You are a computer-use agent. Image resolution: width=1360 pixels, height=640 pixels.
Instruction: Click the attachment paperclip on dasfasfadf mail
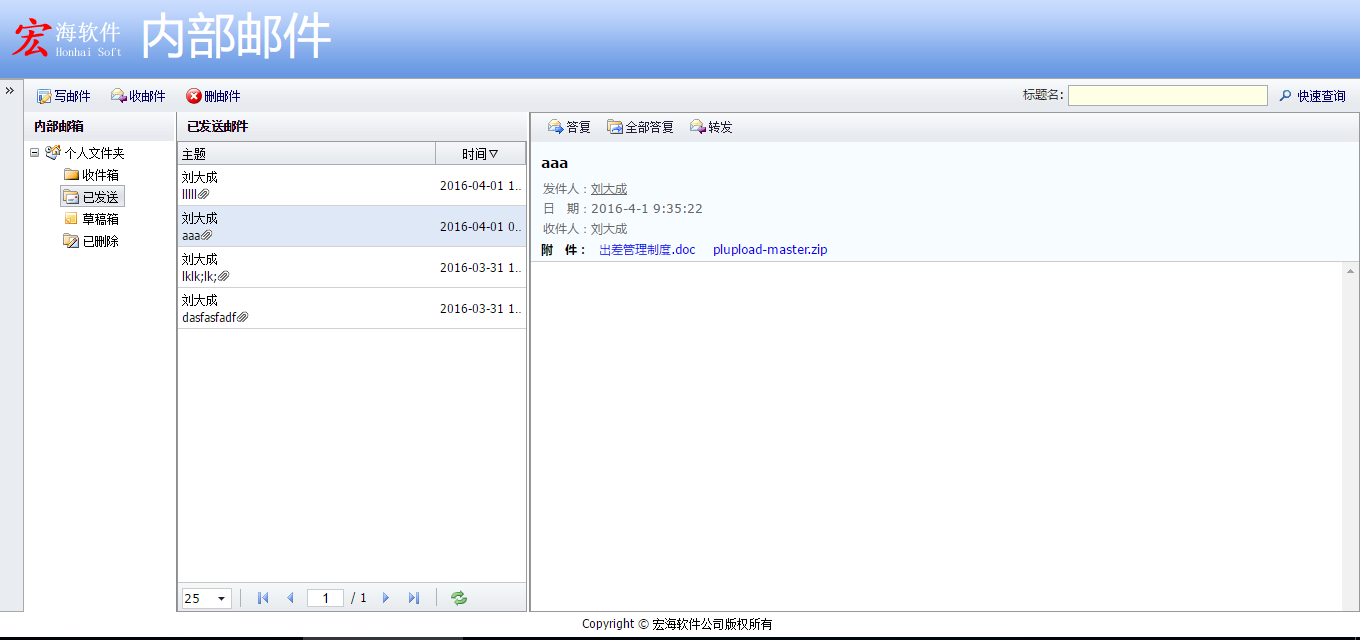click(242, 317)
